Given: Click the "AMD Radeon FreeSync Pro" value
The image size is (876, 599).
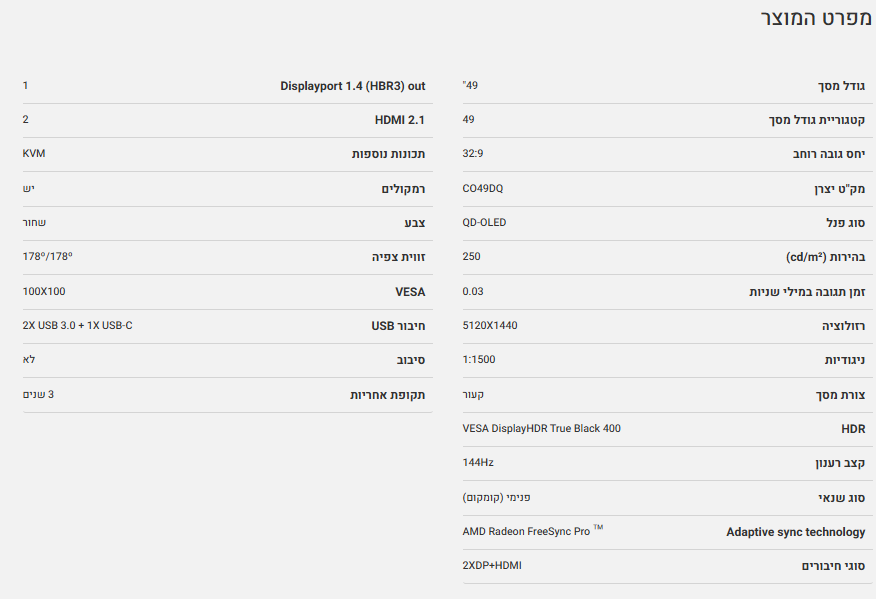Looking at the screenshot, I should [526, 531].
